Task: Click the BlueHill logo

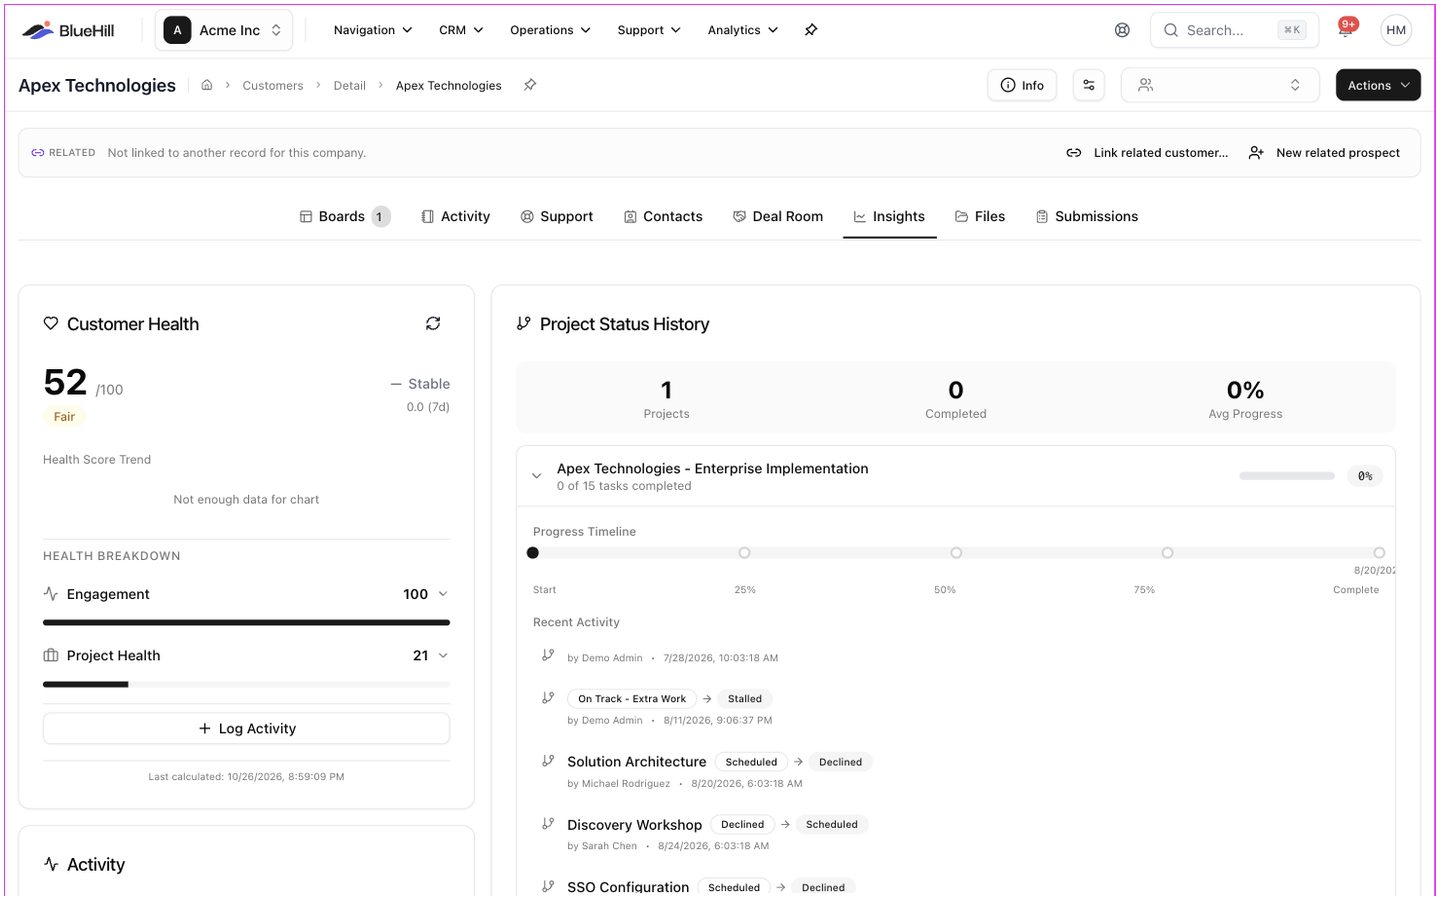Action: point(68,30)
